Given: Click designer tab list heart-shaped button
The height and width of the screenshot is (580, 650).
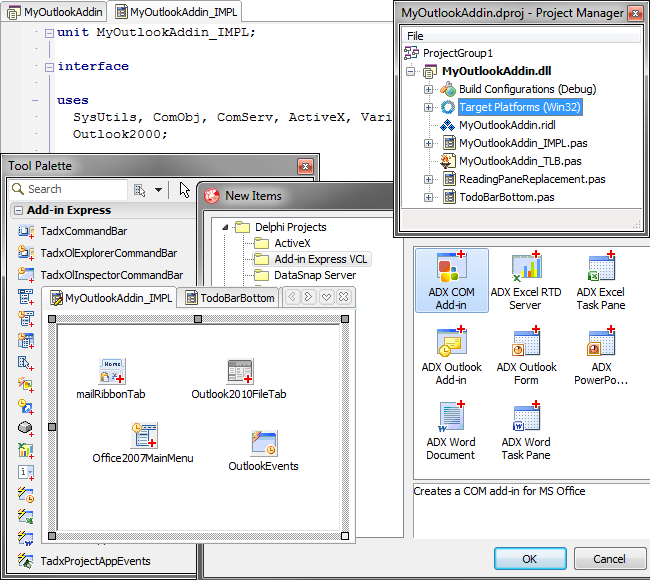Looking at the screenshot, I should tap(326, 297).
